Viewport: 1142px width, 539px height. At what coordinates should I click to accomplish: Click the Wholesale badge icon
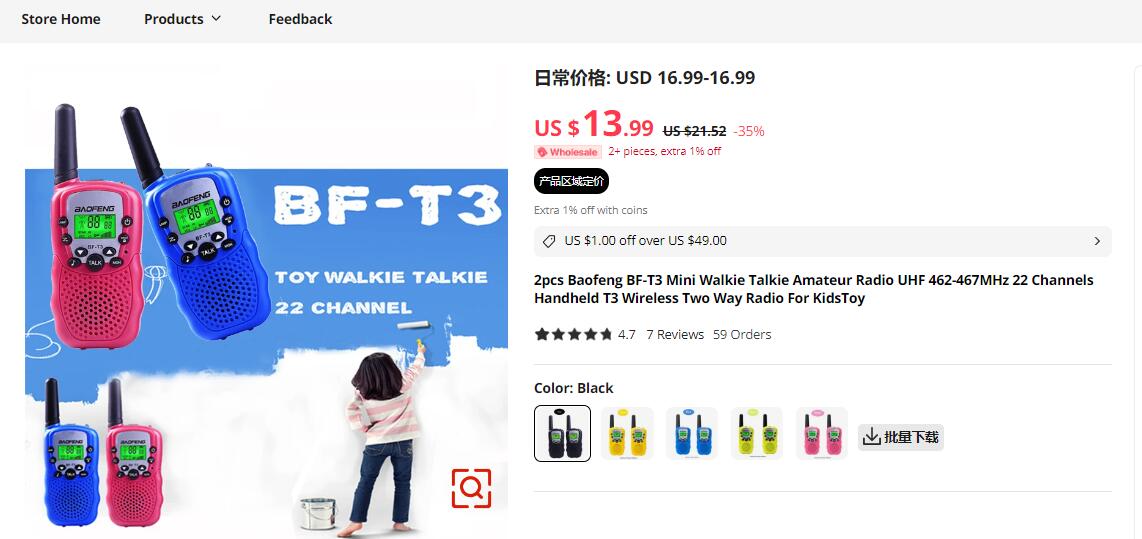click(x=542, y=152)
